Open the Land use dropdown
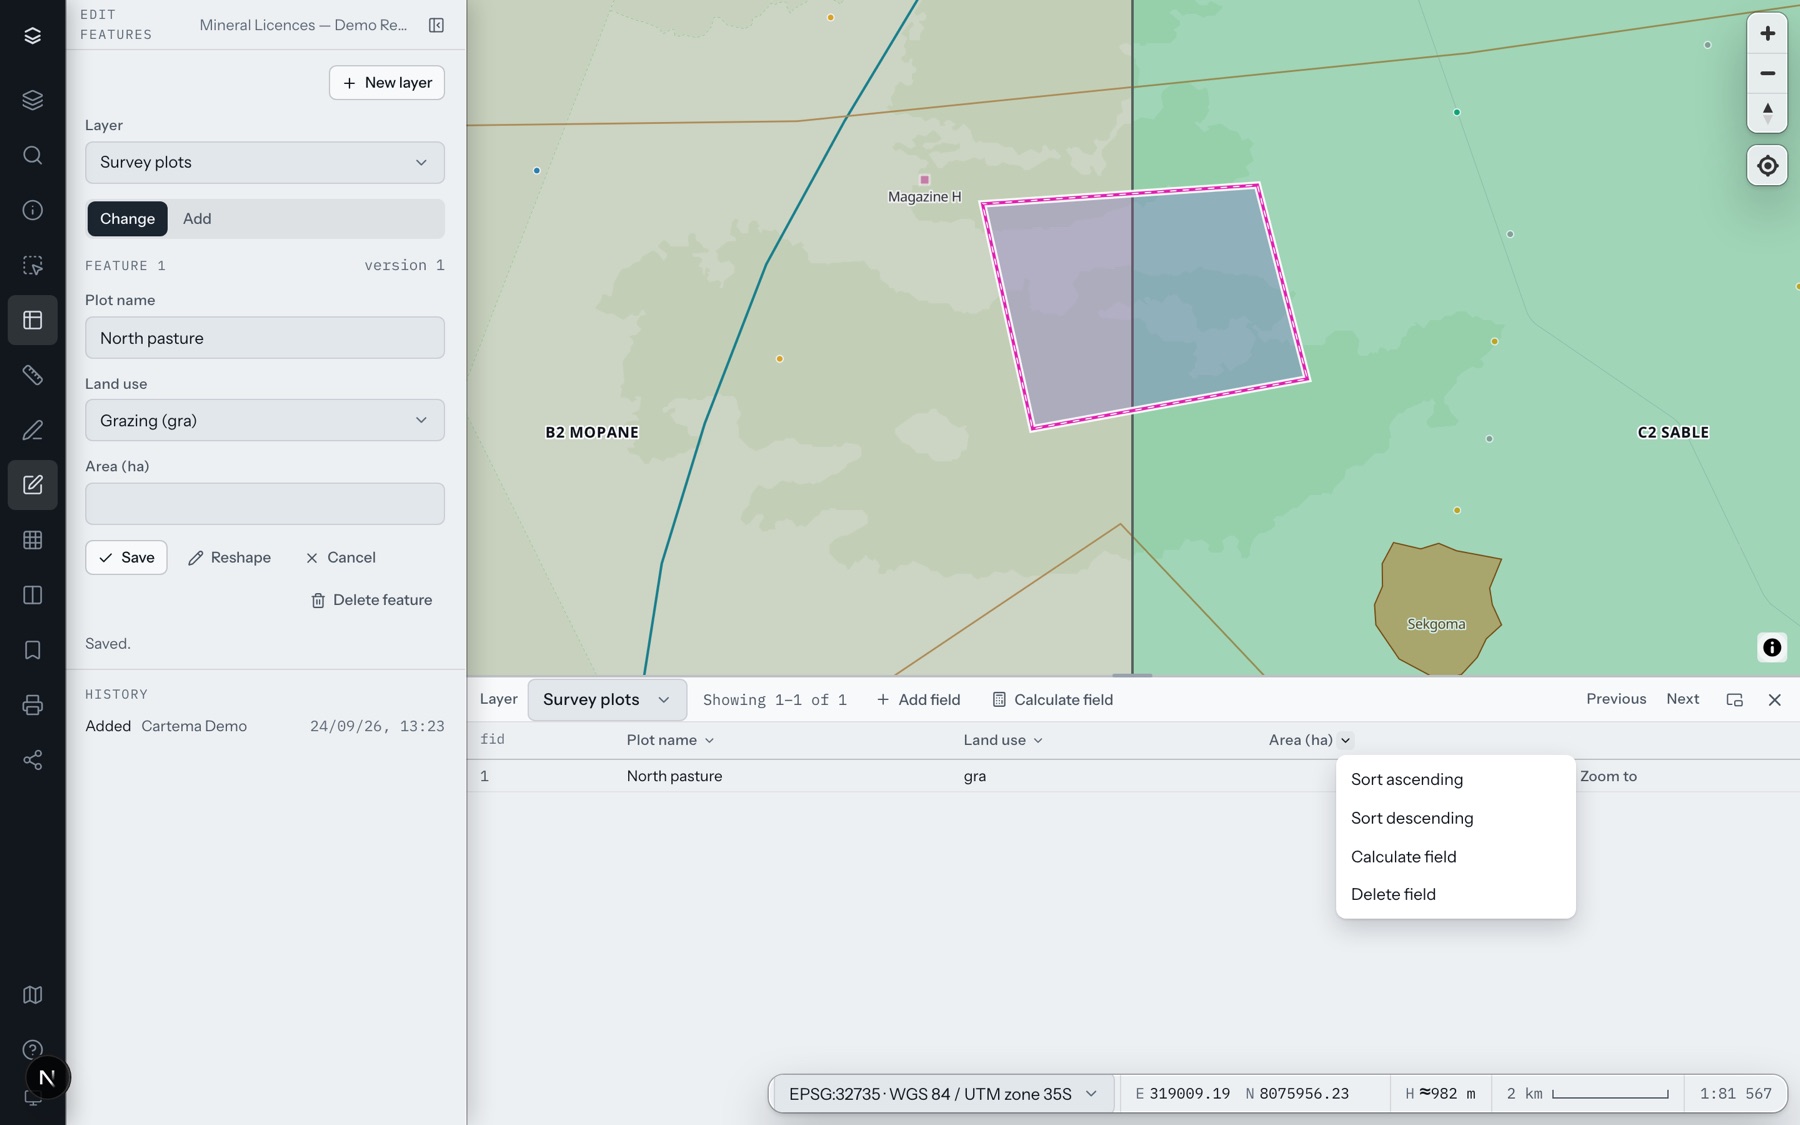The image size is (1800, 1125). 265,421
